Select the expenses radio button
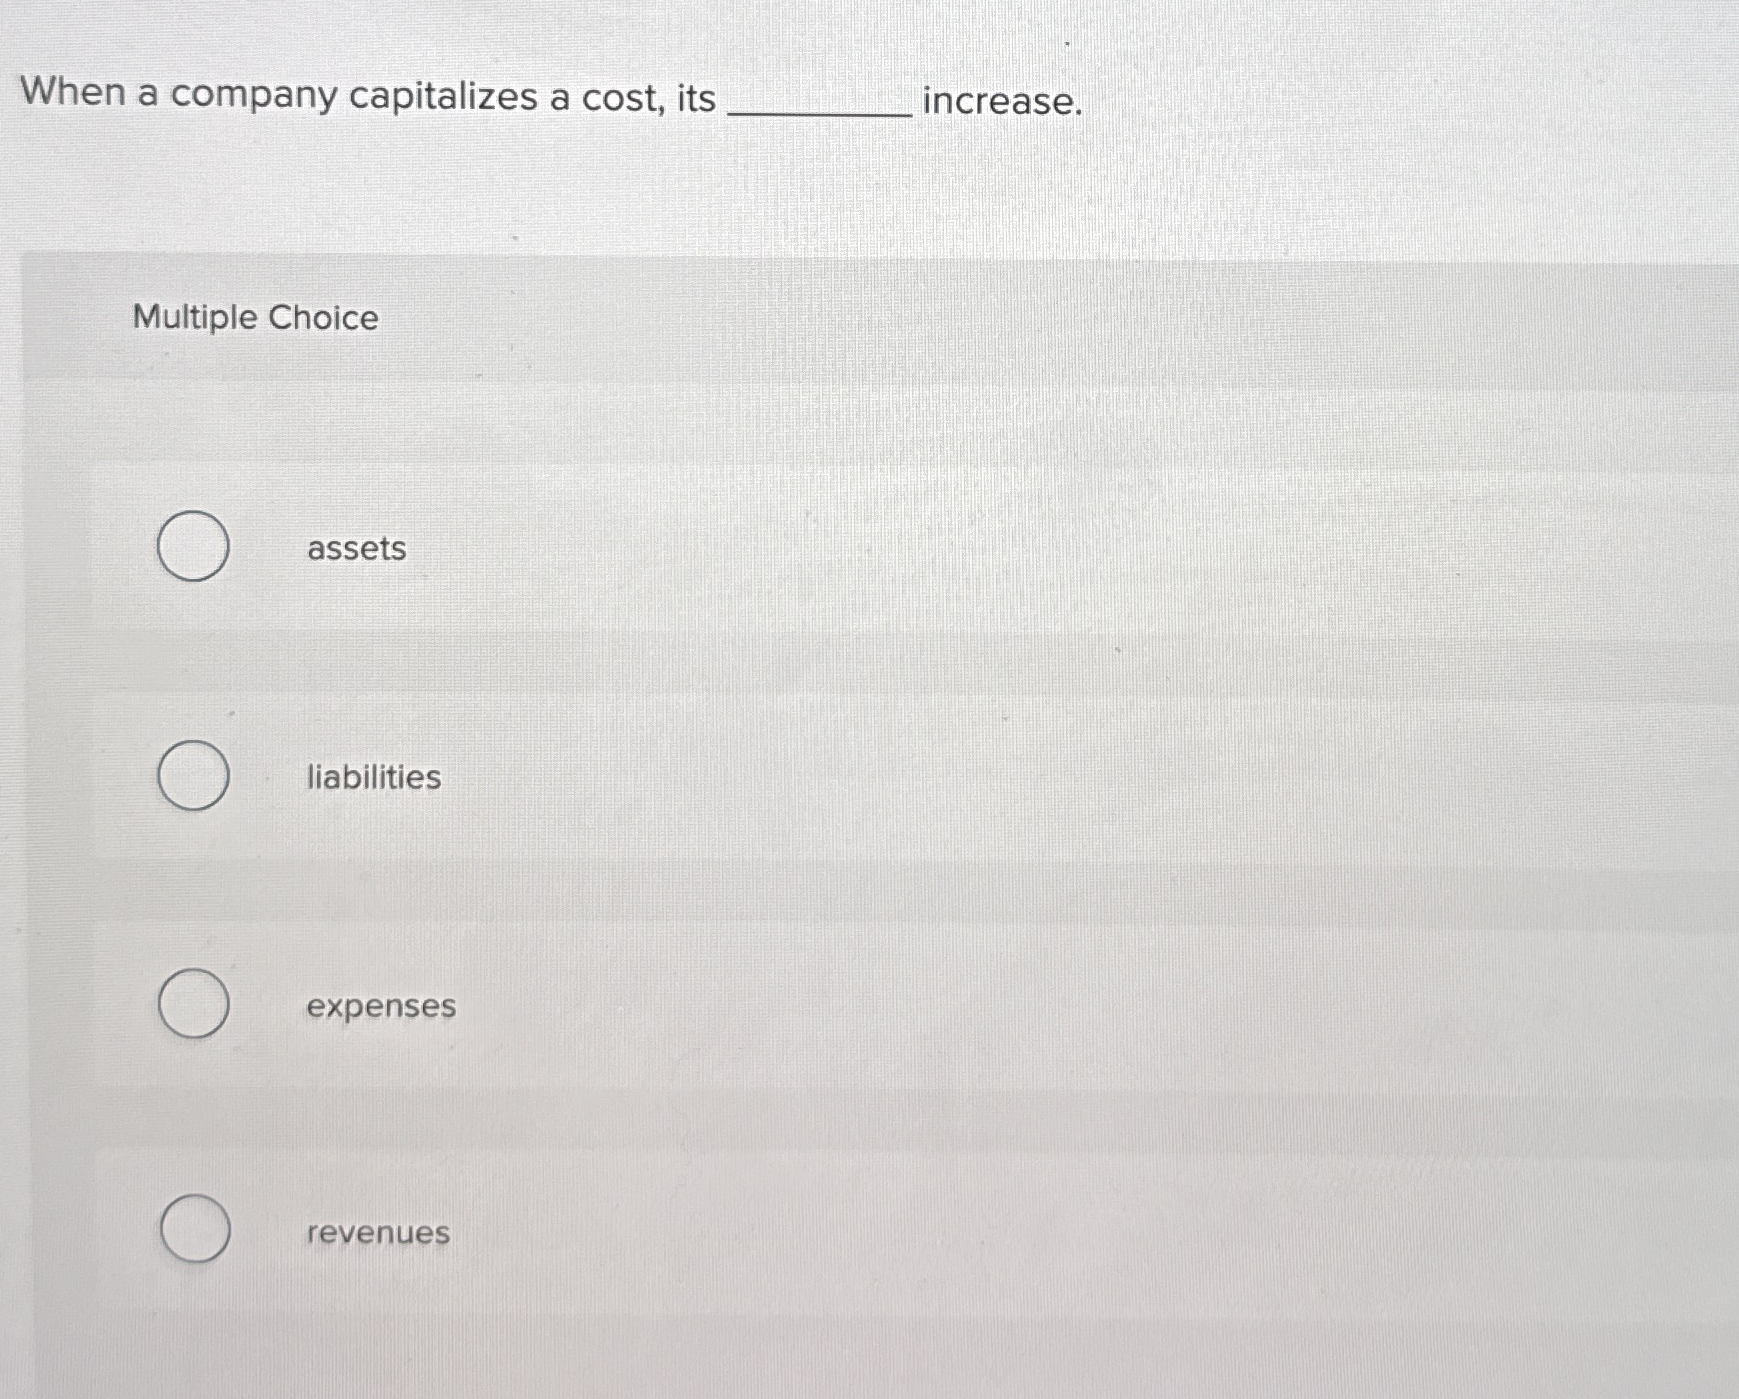 (193, 1004)
